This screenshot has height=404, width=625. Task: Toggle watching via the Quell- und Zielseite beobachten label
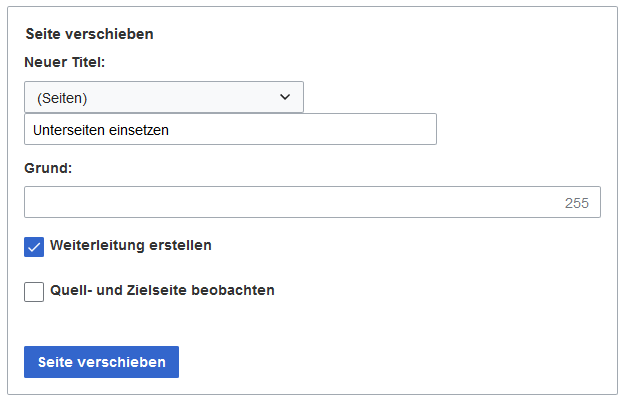(x=162, y=290)
